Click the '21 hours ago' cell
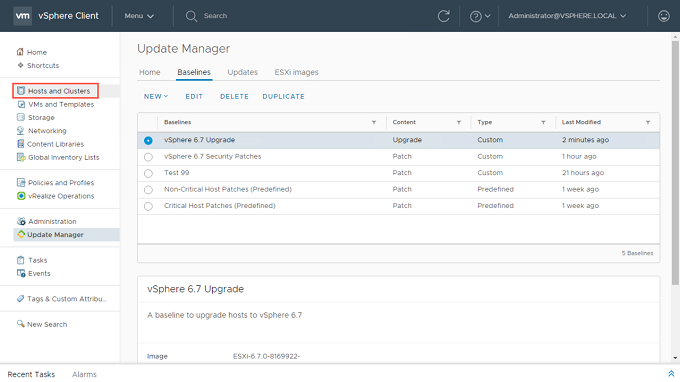 pos(583,173)
